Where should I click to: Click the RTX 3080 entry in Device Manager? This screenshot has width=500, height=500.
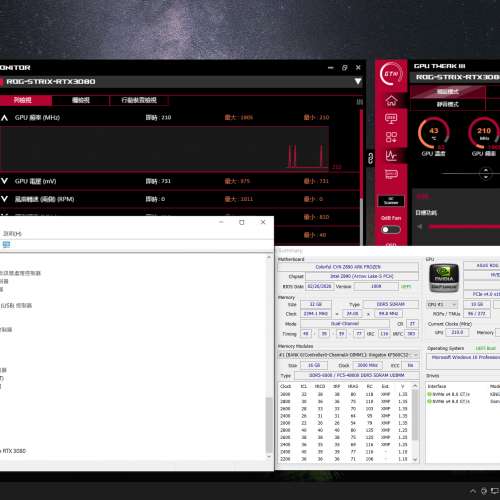tap(13, 451)
